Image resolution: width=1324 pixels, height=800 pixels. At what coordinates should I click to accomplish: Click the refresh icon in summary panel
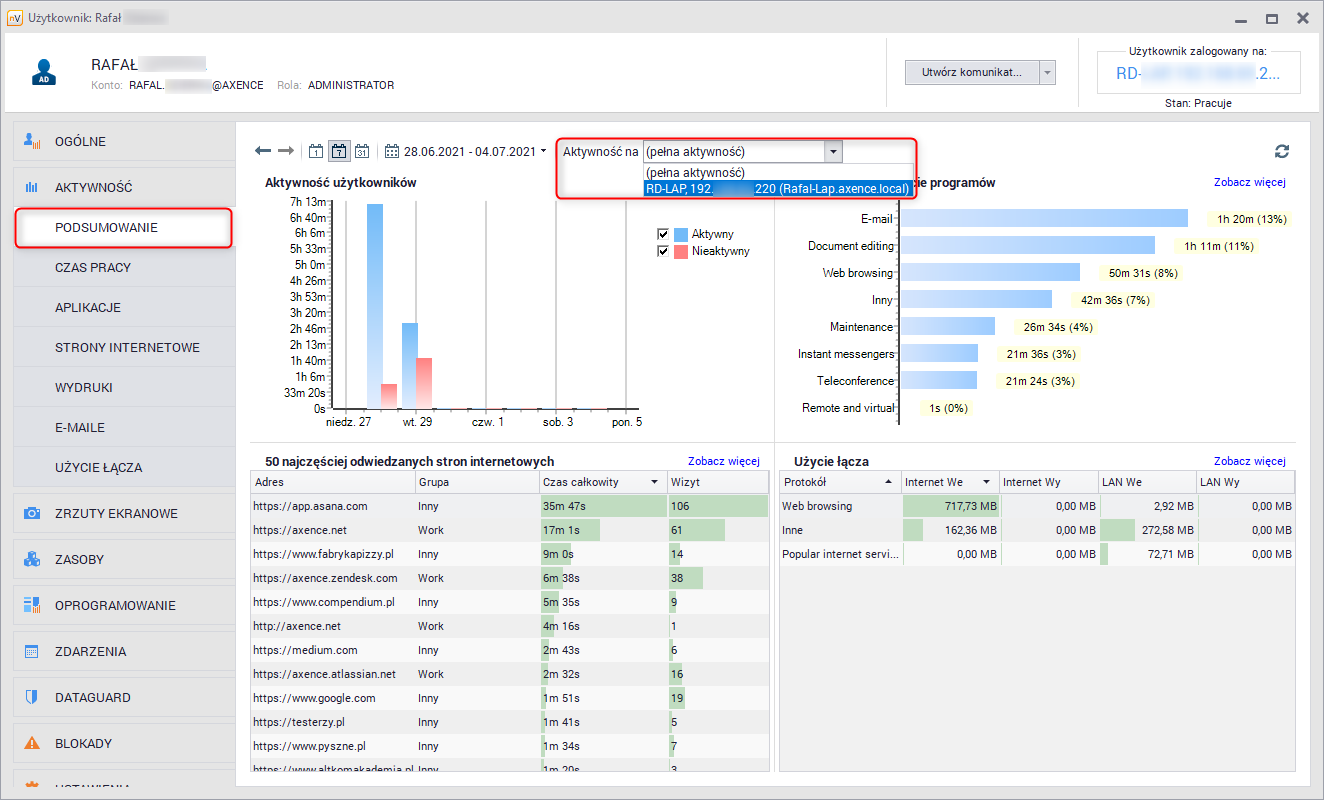coord(1282,151)
